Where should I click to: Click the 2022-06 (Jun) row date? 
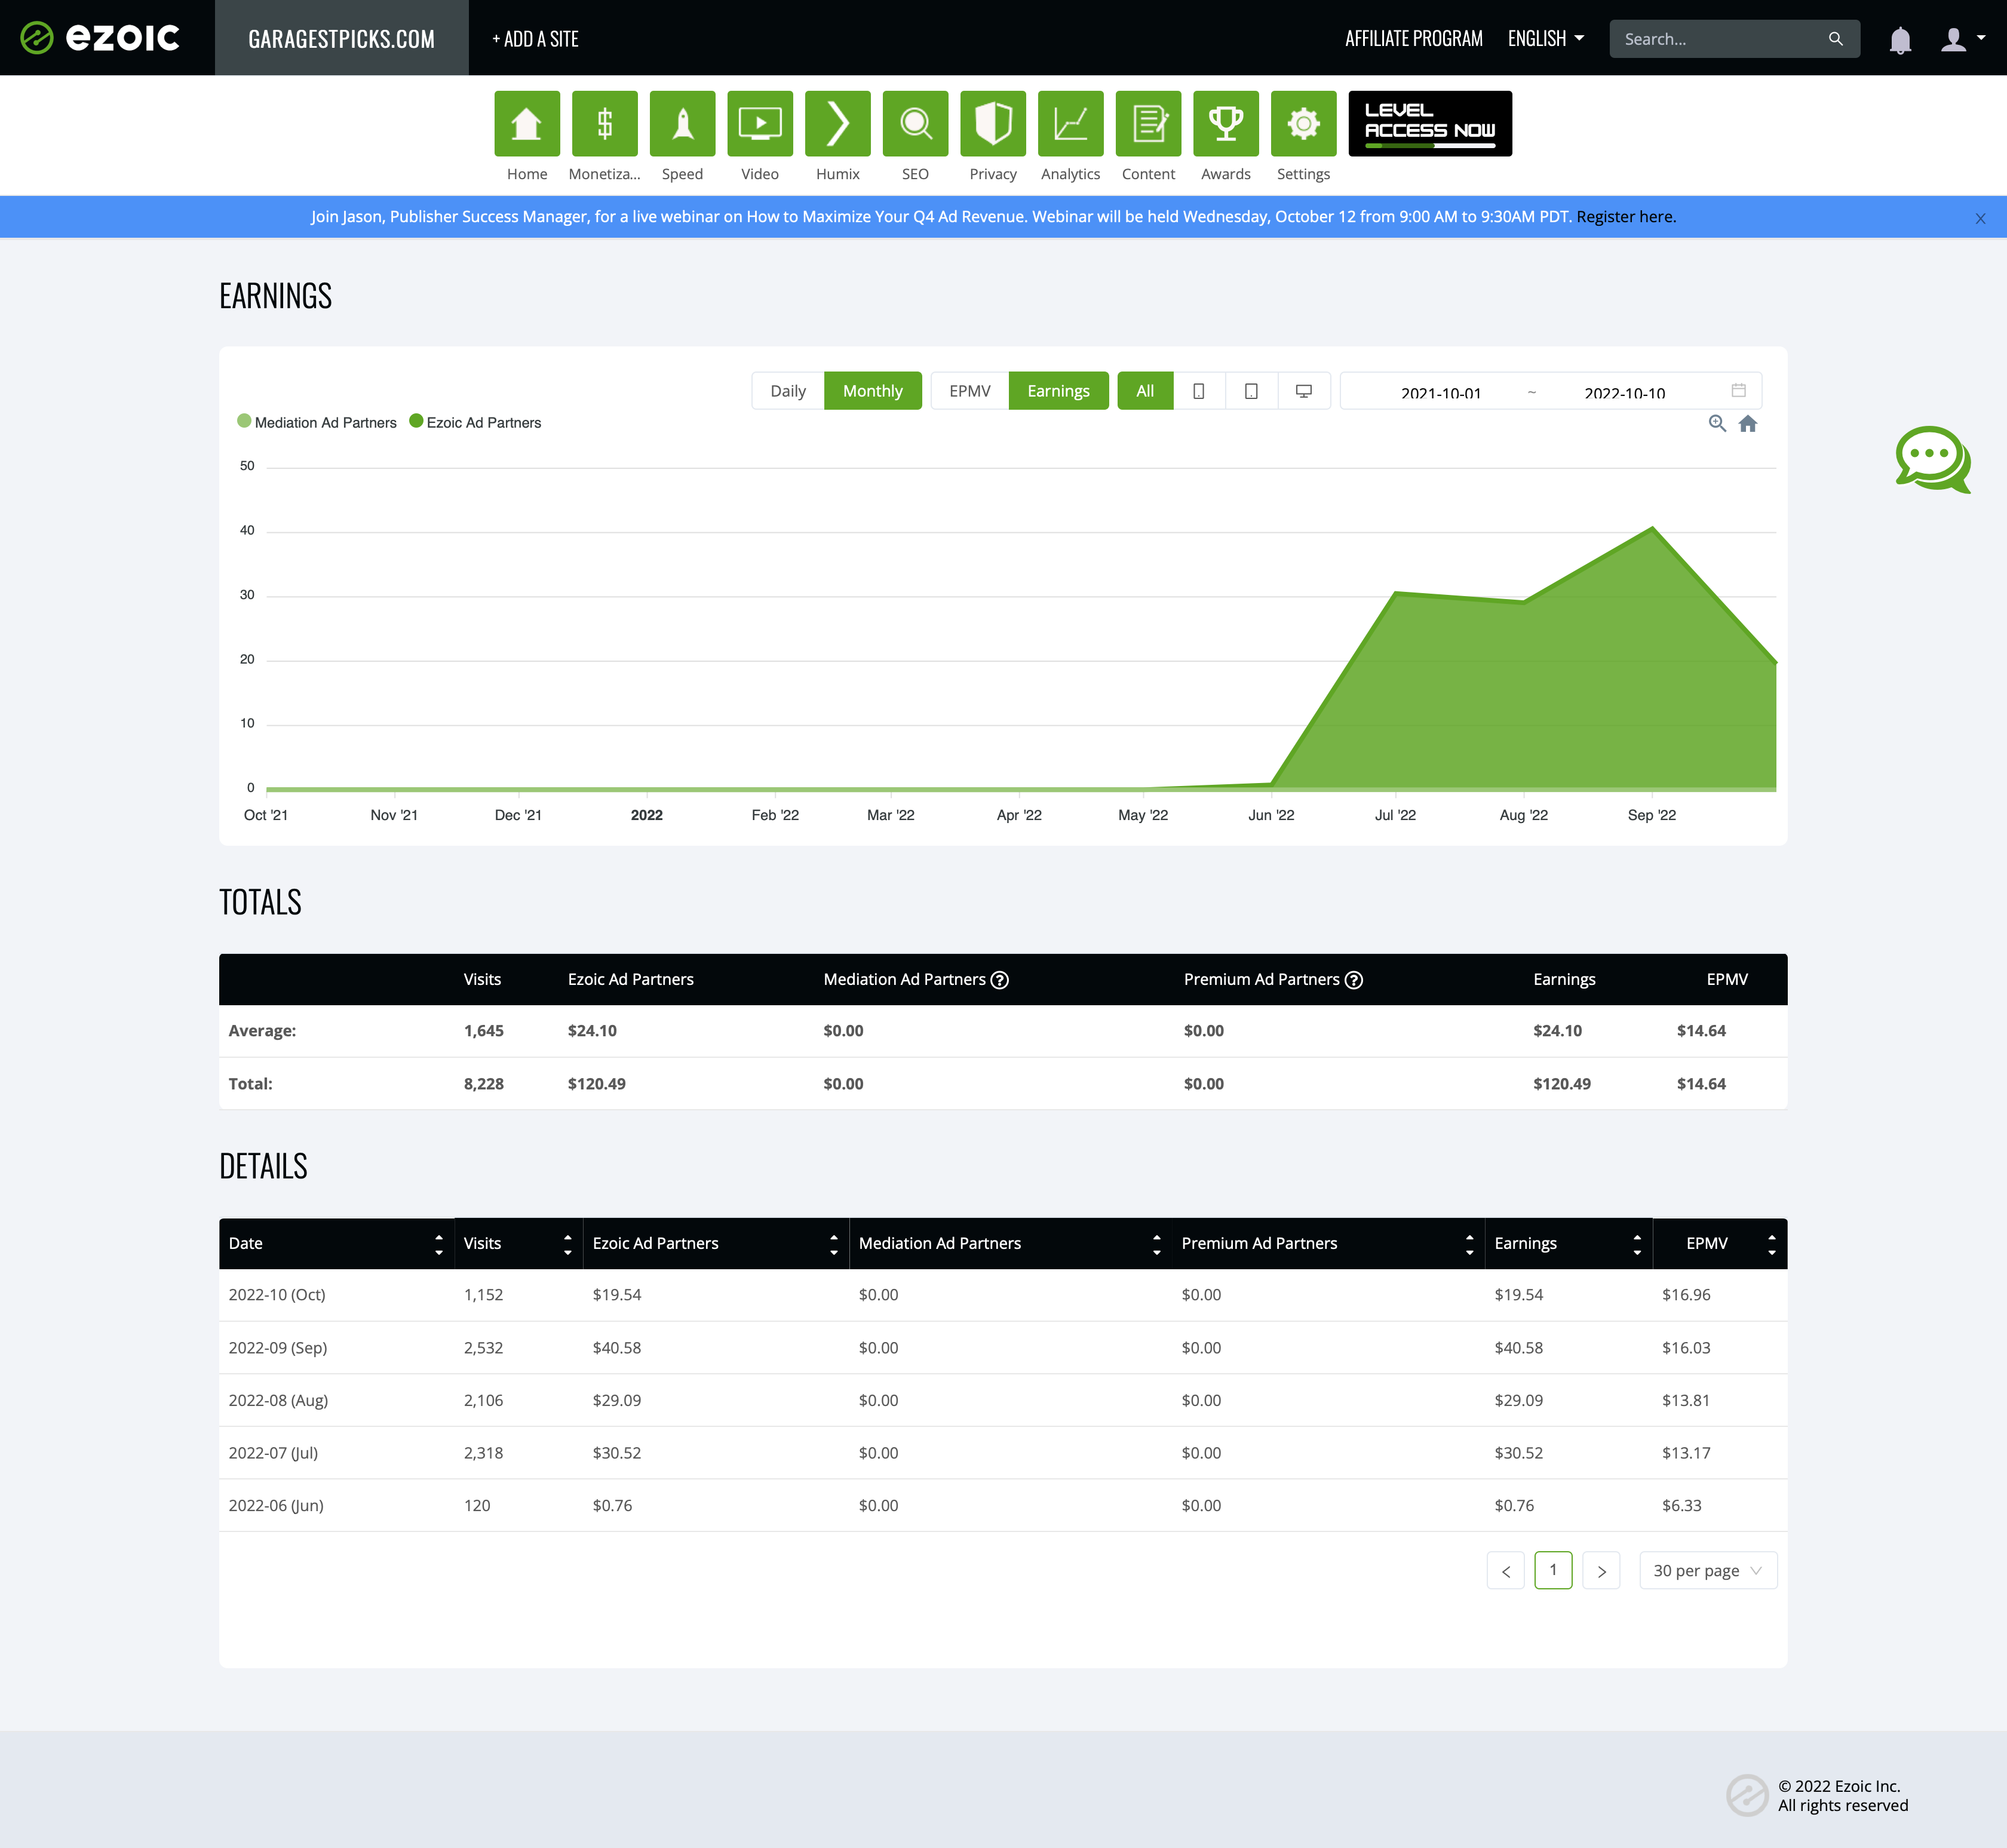click(276, 1506)
